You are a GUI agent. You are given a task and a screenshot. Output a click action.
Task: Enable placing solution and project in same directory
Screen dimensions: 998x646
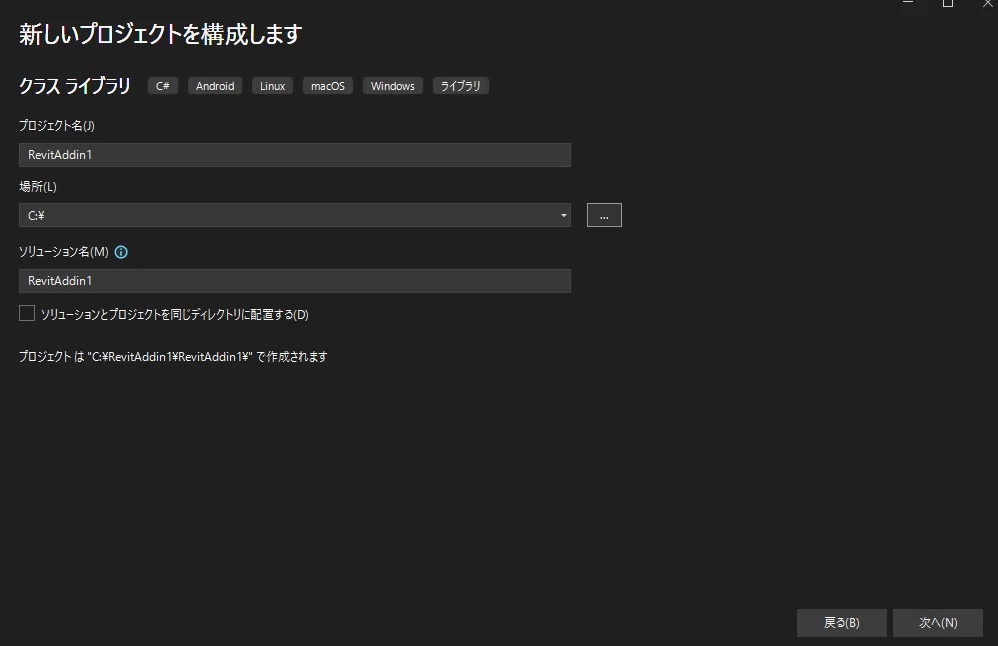(x=27, y=313)
